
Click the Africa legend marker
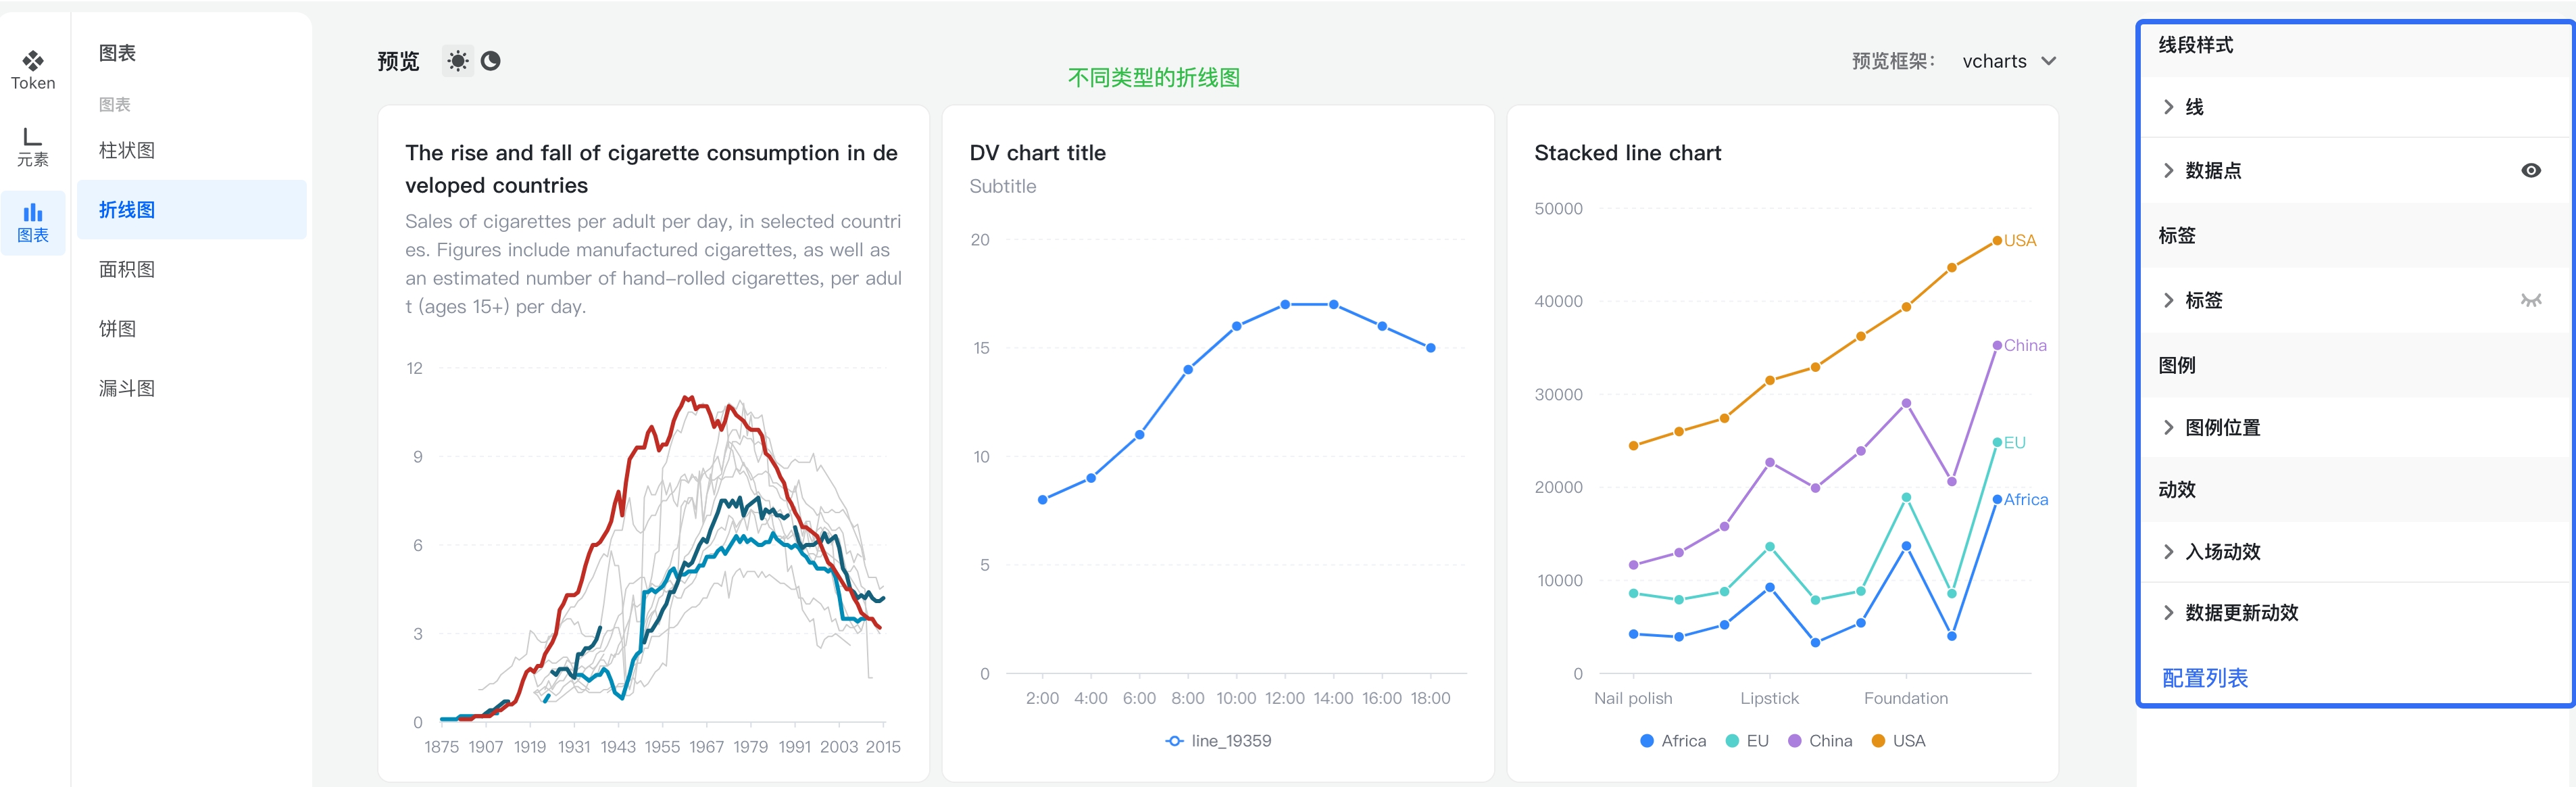[1646, 741]
